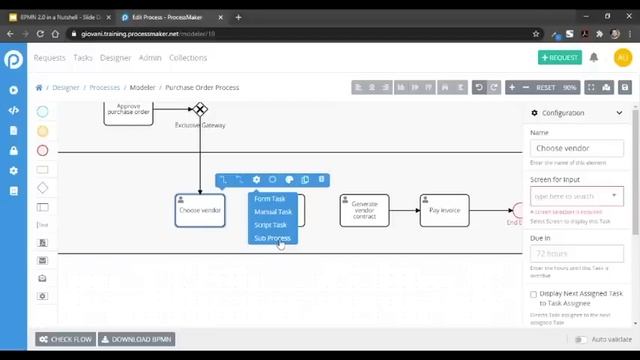Zoom in with the plus button
Screen dimensions: 640x360
coord(512,87)
